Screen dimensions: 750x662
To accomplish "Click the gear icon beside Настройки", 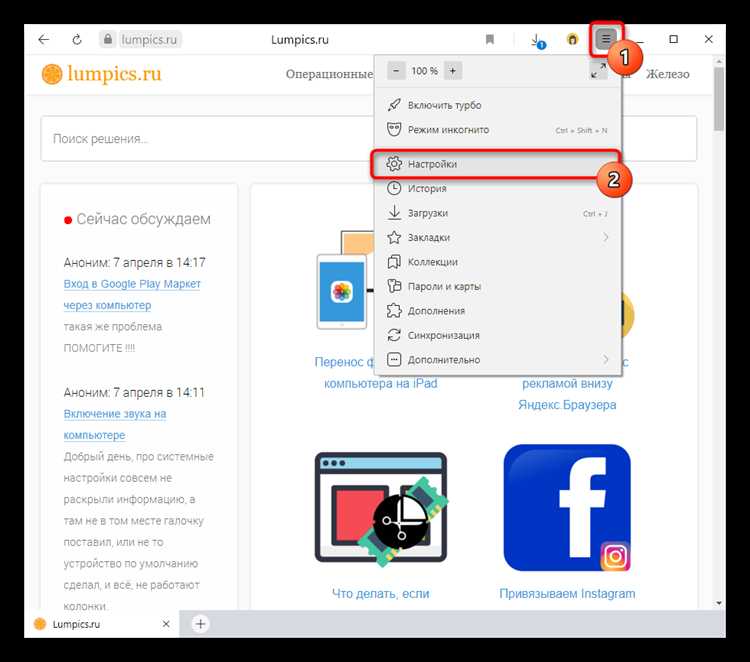I will point(394,164).
